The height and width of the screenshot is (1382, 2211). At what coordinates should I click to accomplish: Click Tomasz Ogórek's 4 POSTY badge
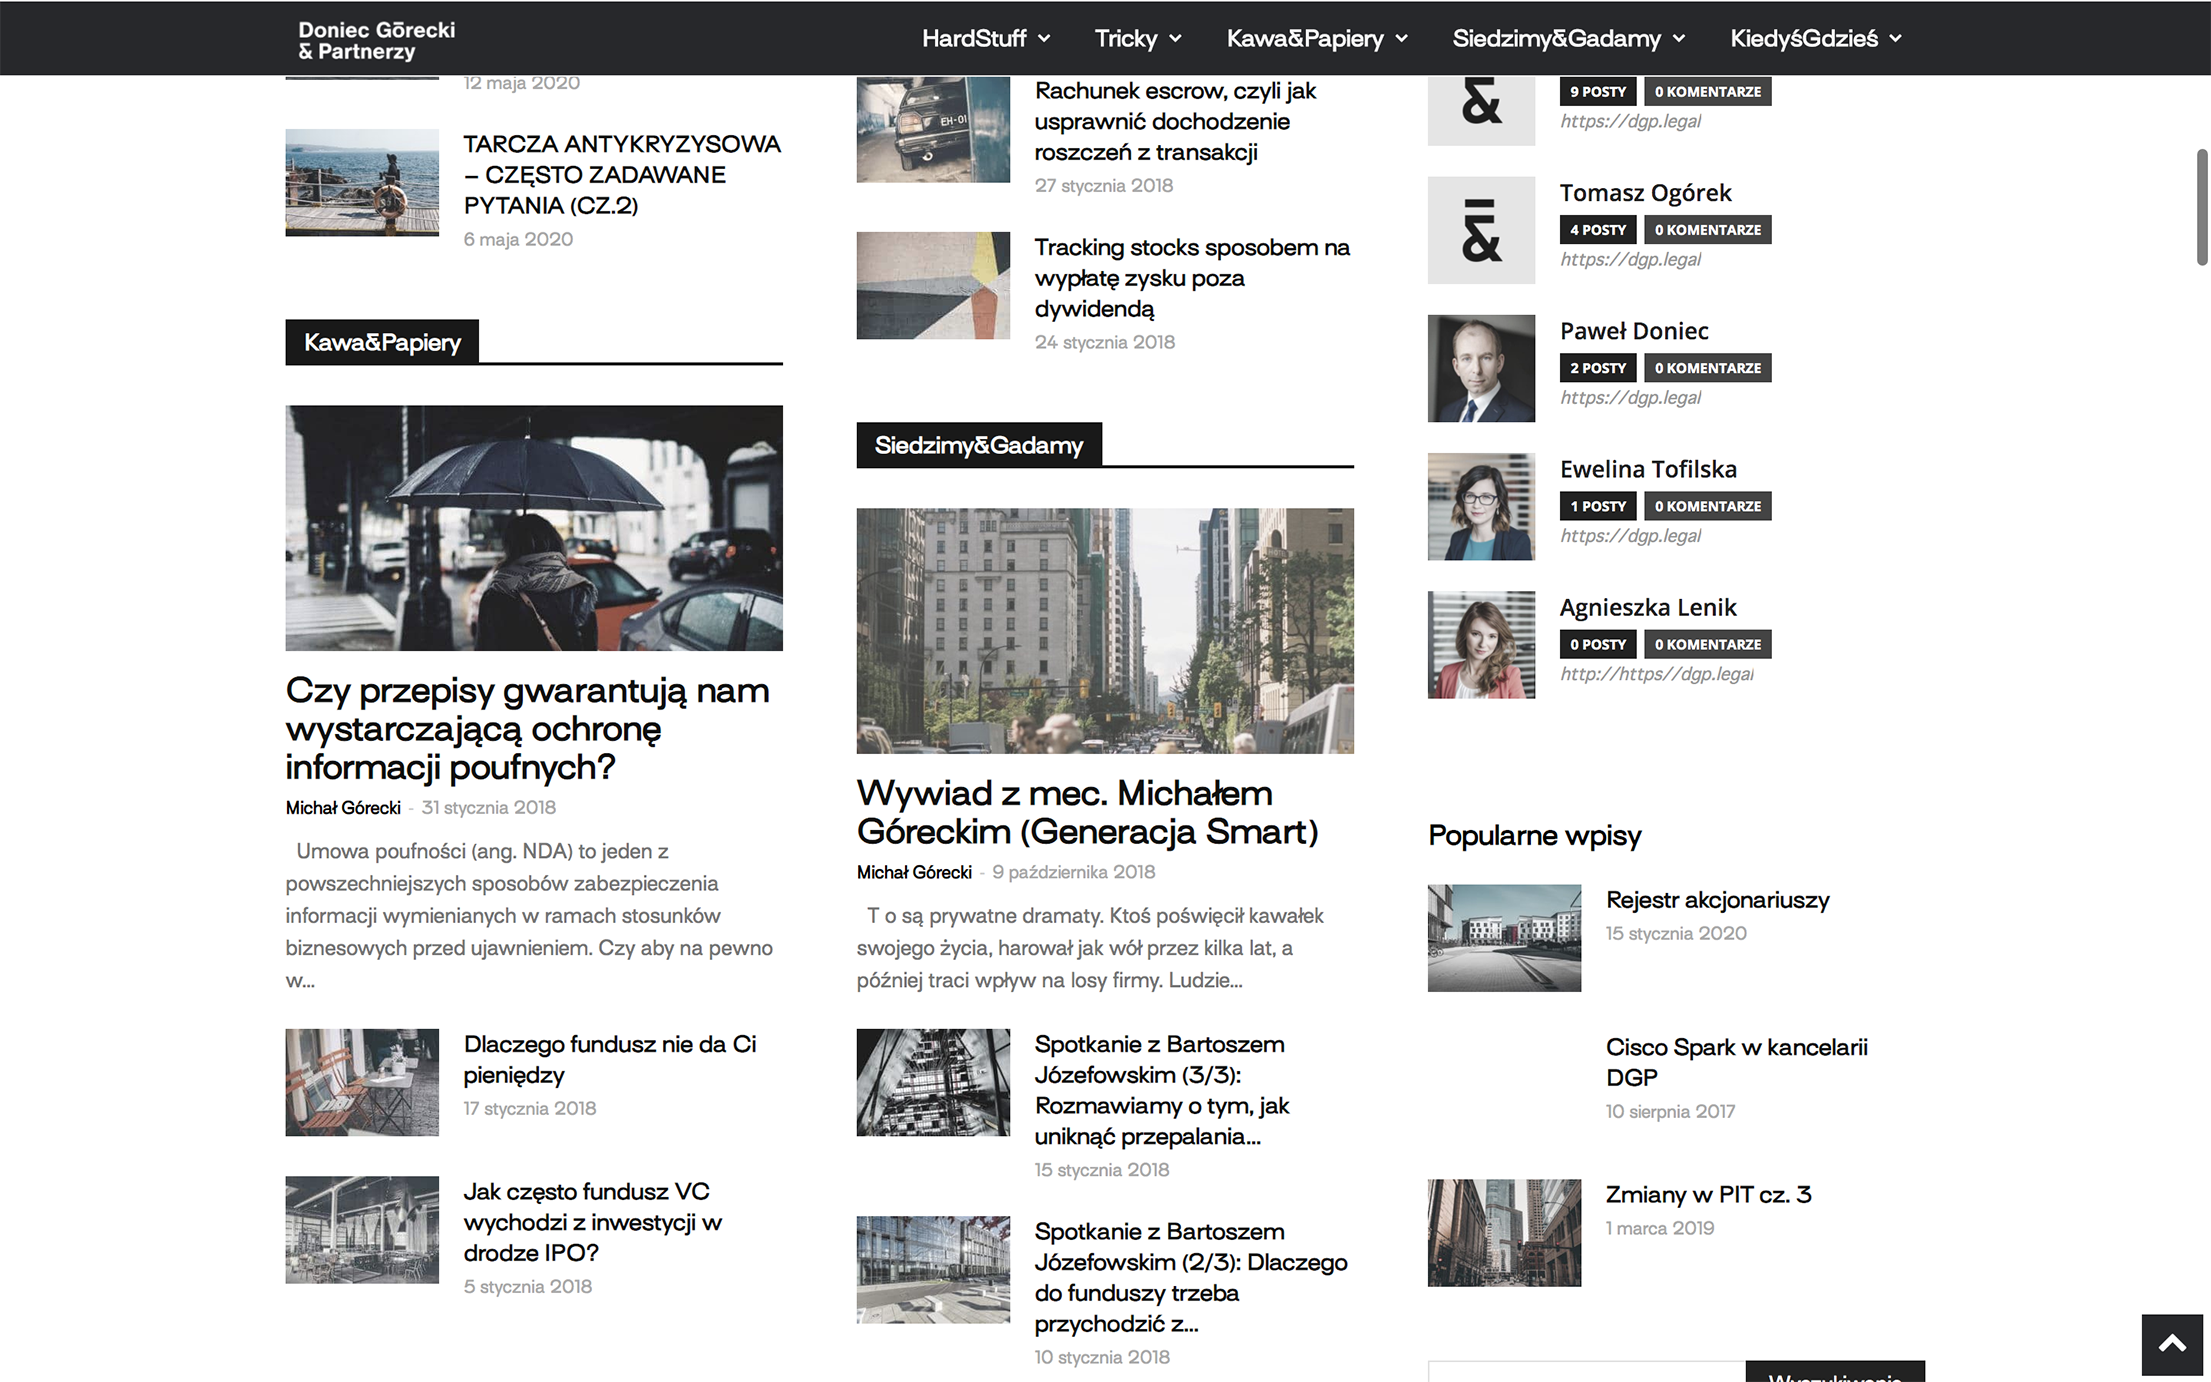(x=1597, y=230)
